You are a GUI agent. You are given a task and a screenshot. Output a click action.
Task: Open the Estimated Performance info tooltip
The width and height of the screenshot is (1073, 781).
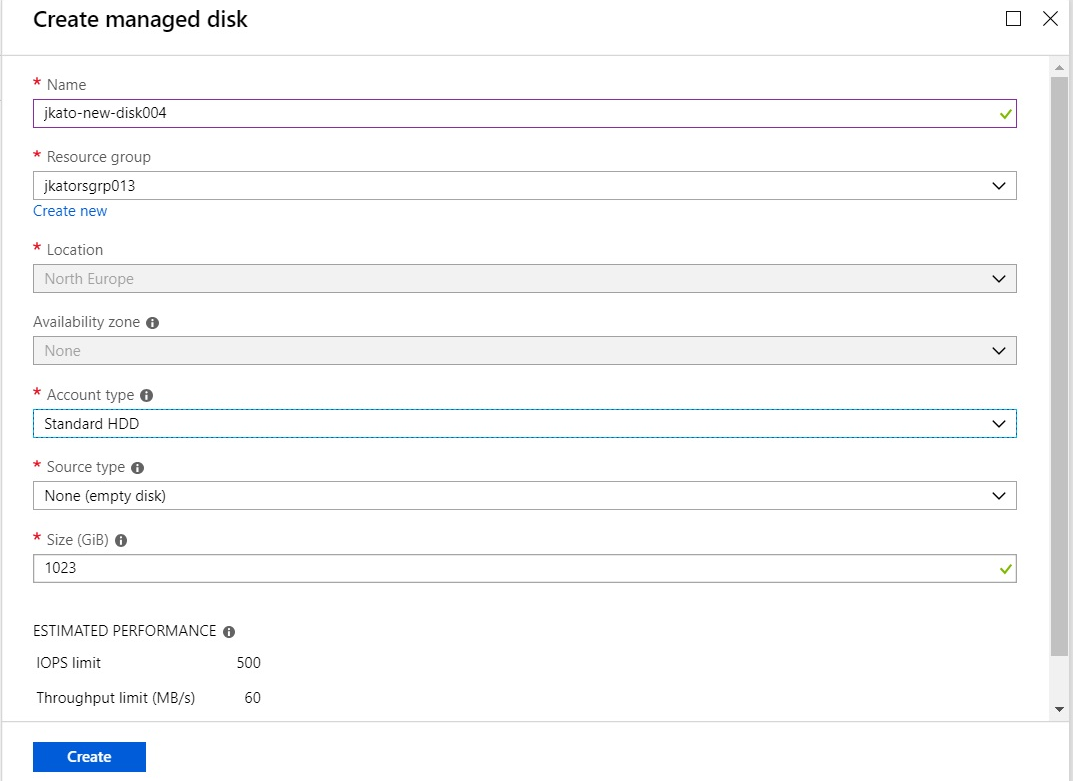click(x=229, y=631)
